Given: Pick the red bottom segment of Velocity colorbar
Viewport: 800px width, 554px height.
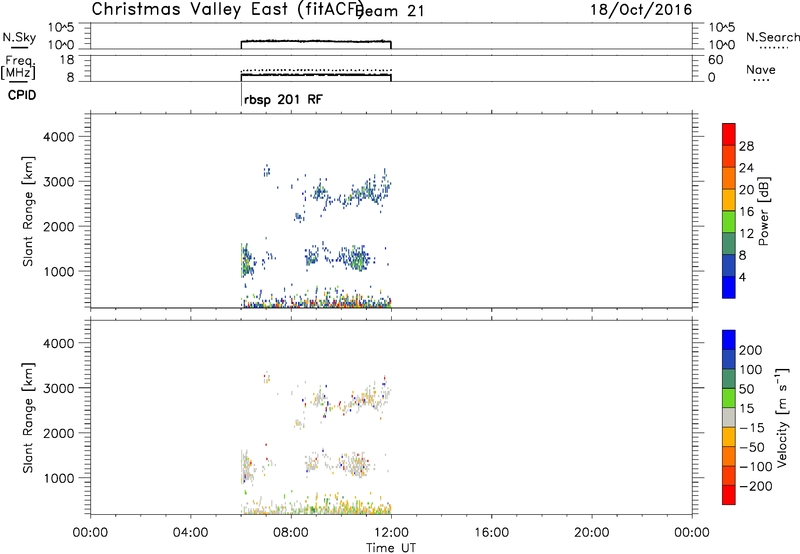Looking at the screenshot, I should pos(729,495).
